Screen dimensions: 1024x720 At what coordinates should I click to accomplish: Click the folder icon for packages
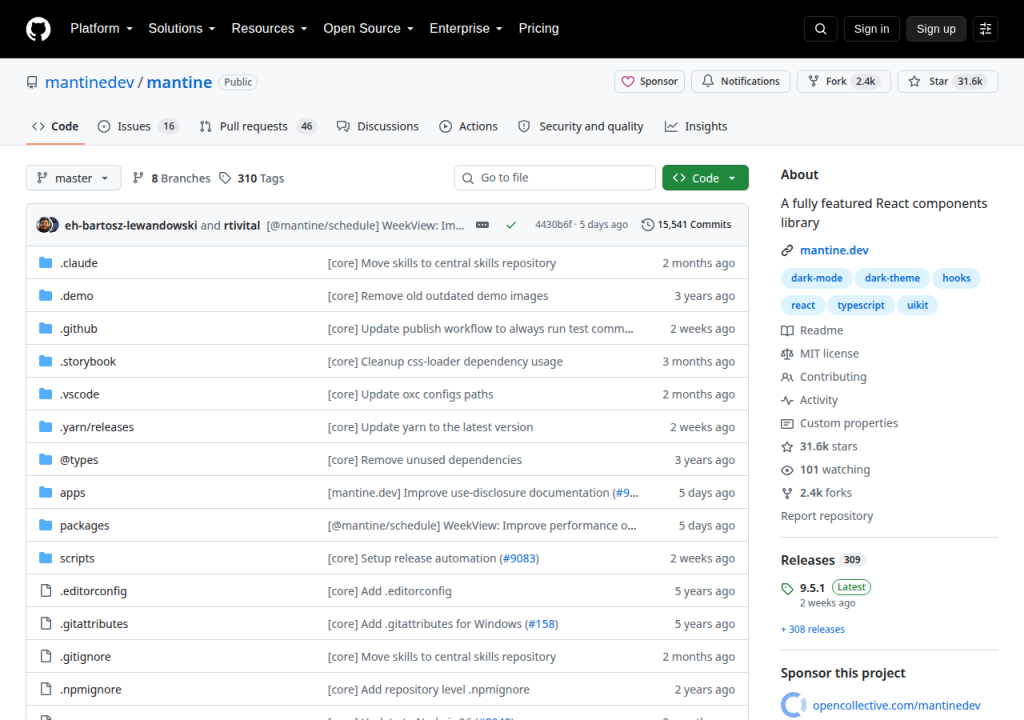[x=46, y=525]
